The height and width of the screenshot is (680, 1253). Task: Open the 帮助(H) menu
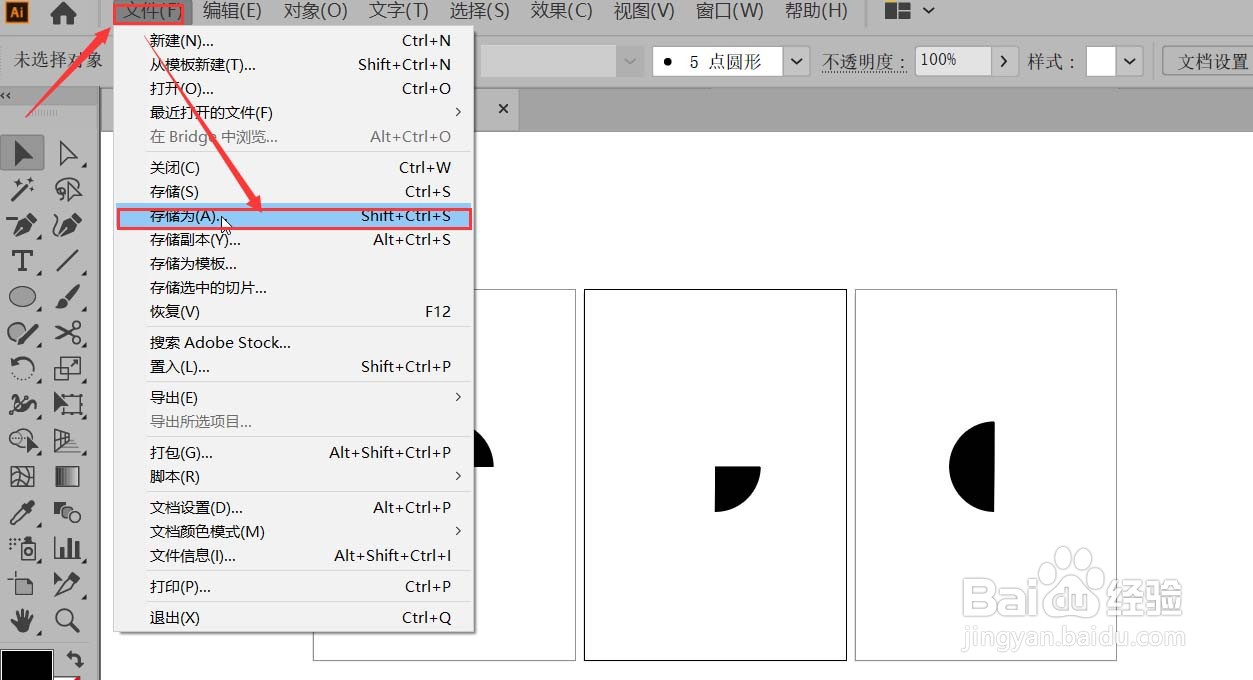816,12
